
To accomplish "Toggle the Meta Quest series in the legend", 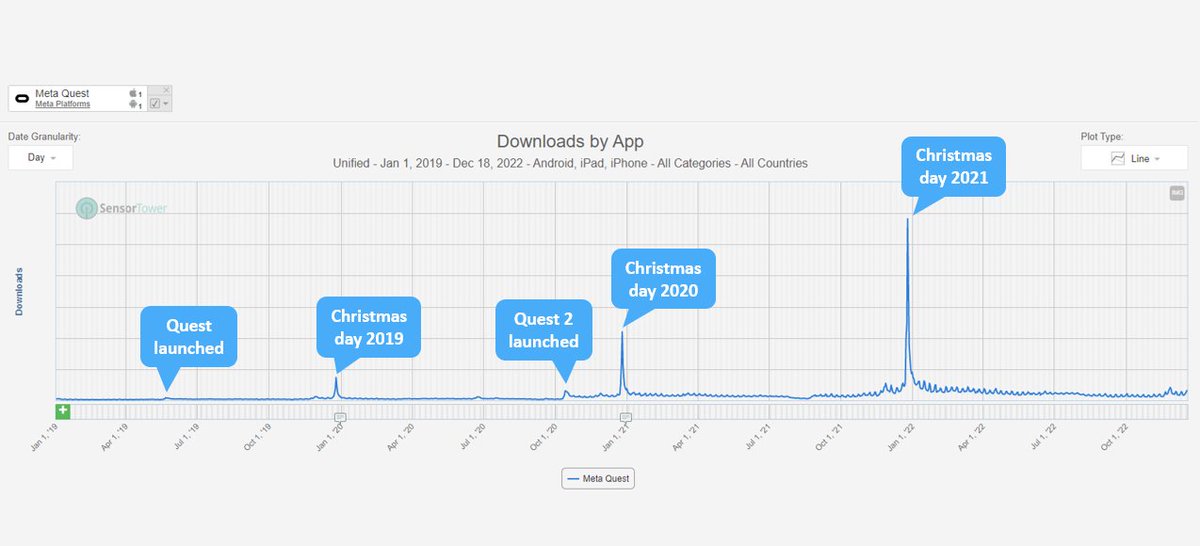I will [598, 479].
